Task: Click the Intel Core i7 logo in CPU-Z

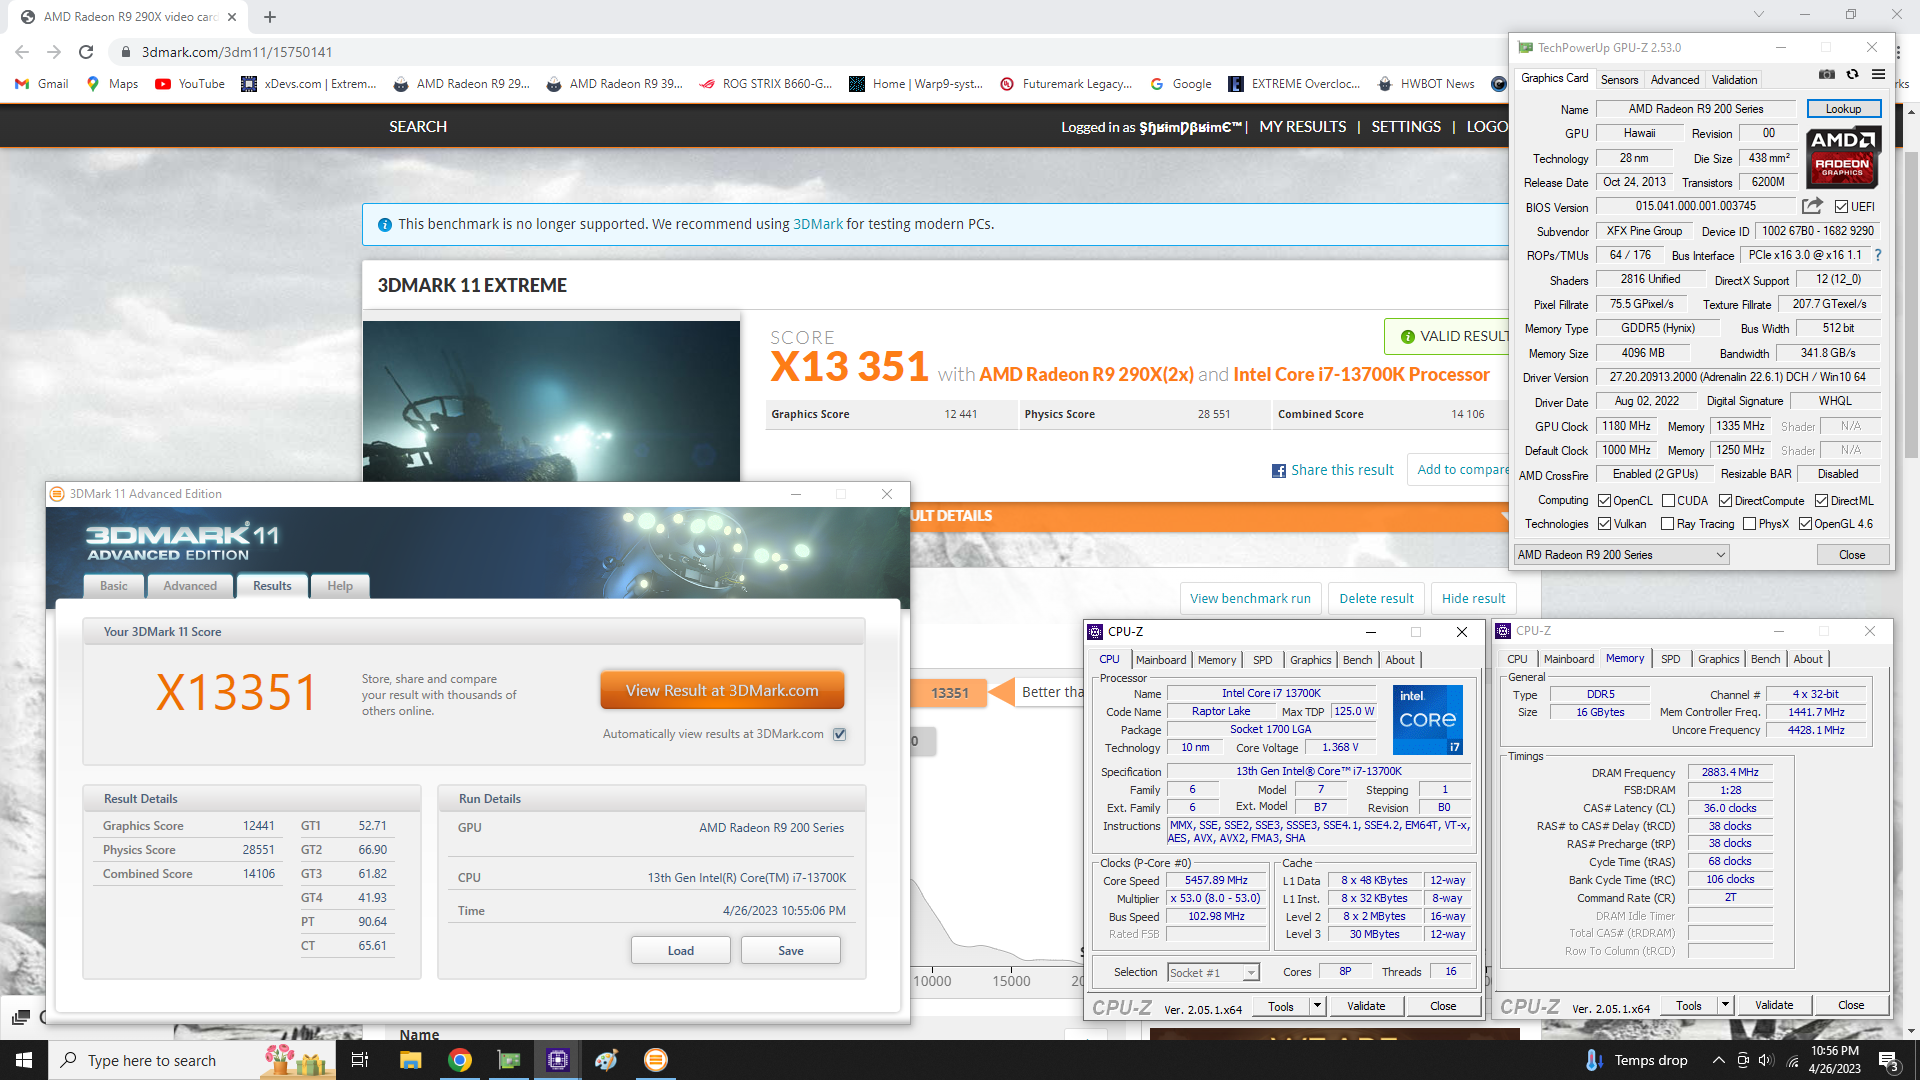Action: pyautogui.click(x=1427, y=719)
